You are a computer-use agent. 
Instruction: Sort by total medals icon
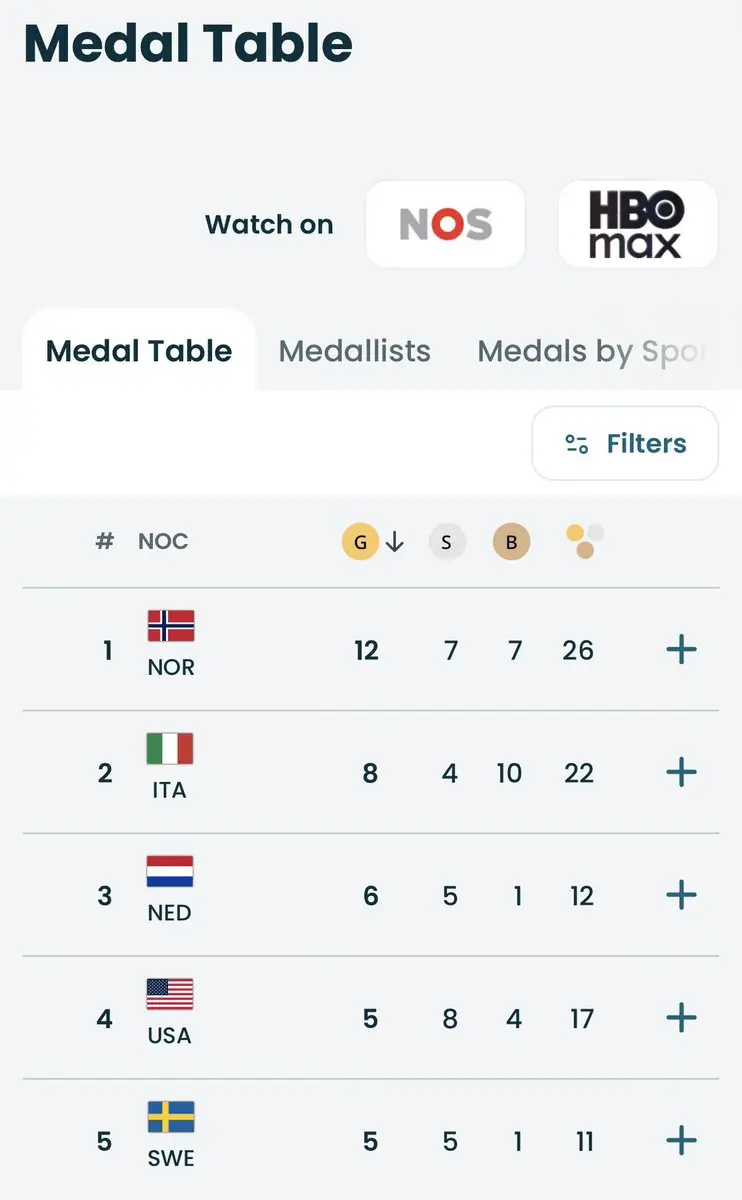(585, 541)
